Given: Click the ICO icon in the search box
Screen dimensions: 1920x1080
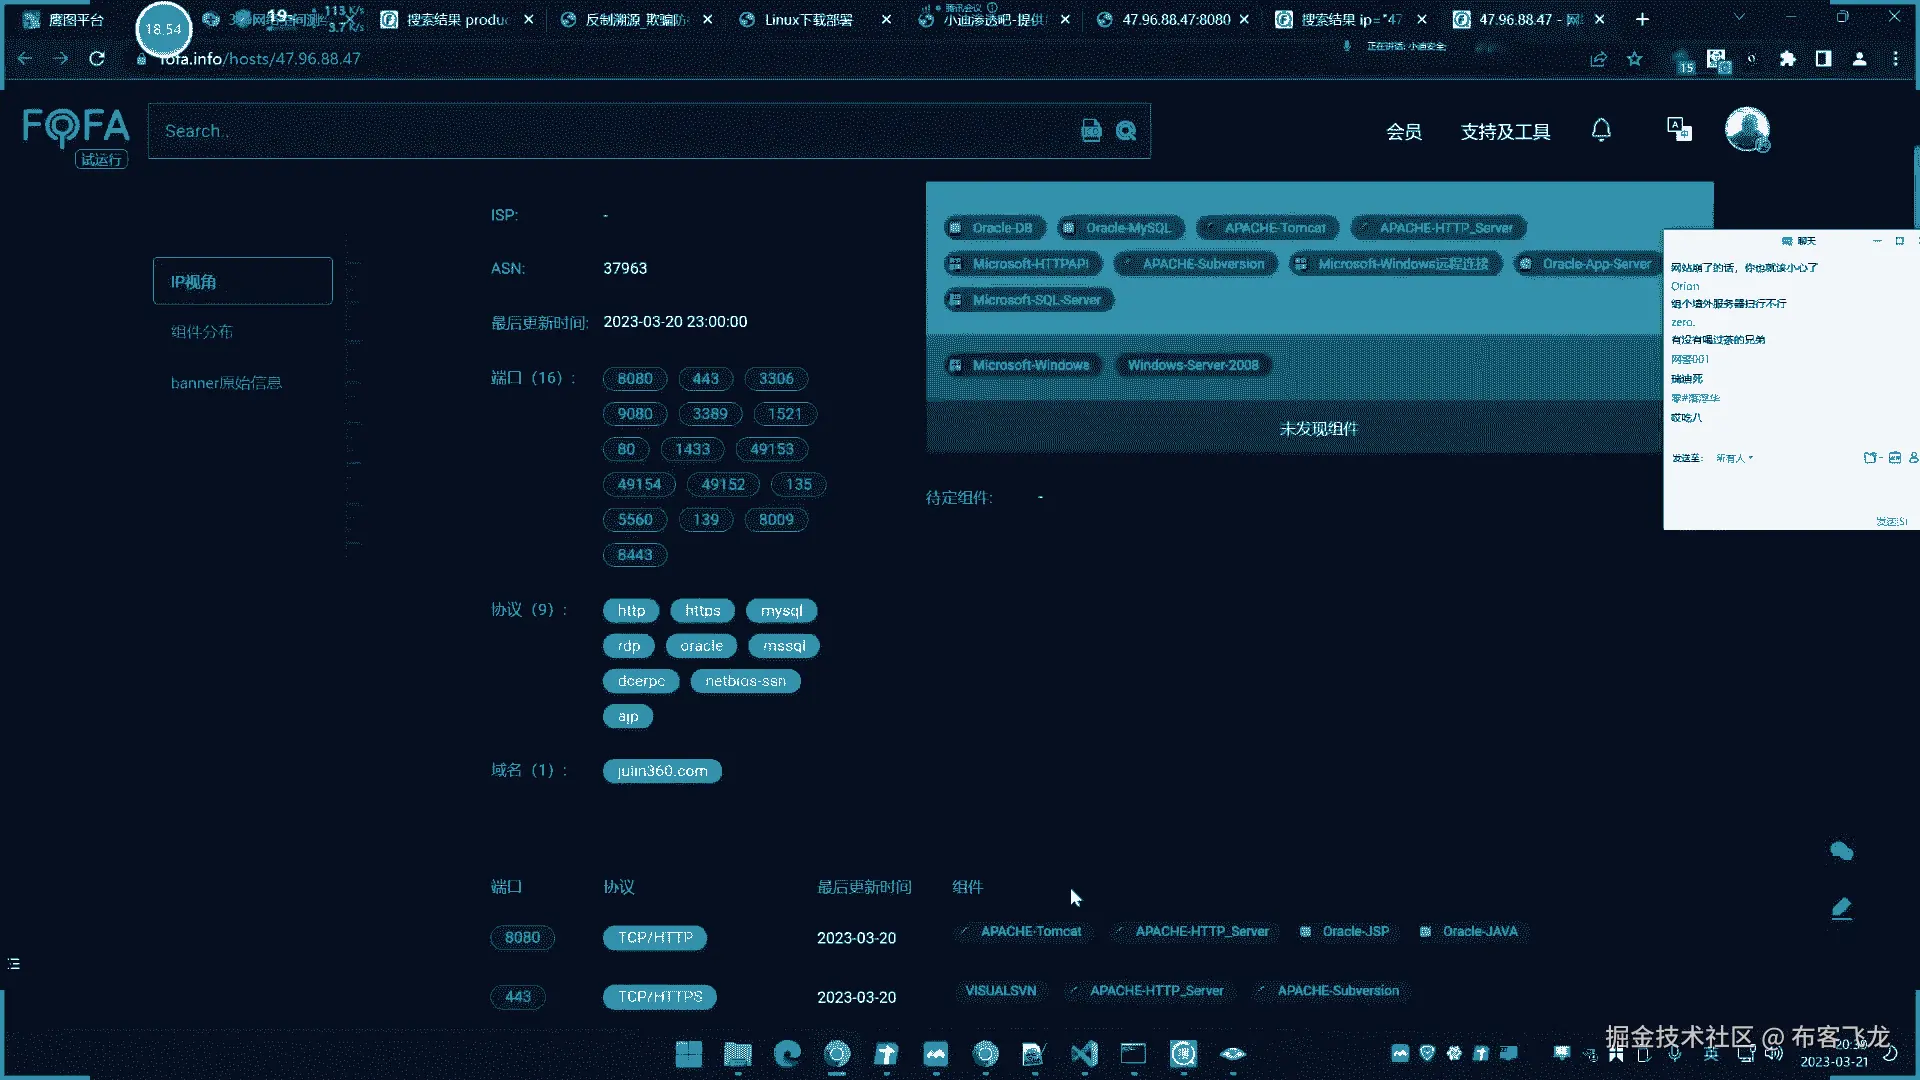Looking at the screenshot, I should pyautogui.click(x=1091, y=131).
